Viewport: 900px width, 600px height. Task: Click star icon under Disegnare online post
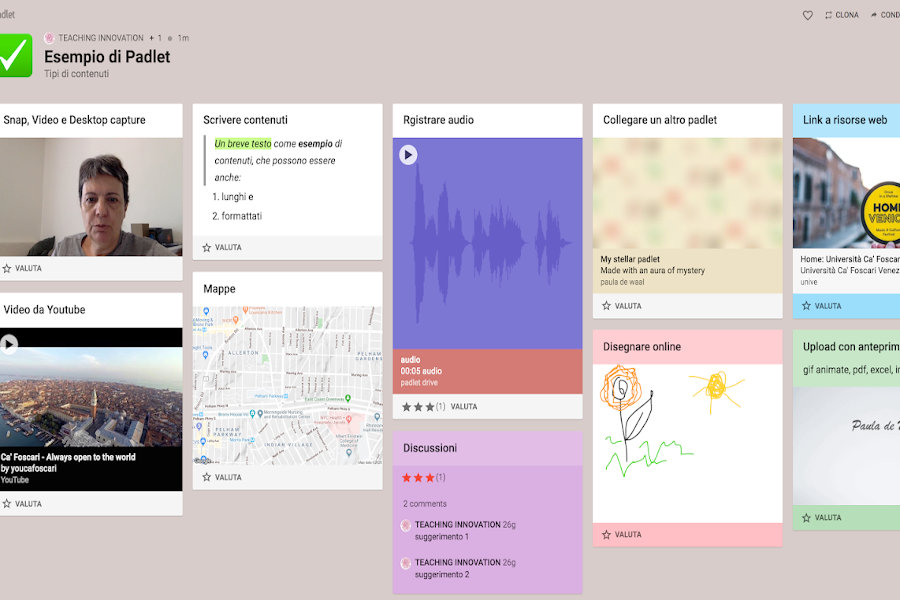[x=607, y=535]
